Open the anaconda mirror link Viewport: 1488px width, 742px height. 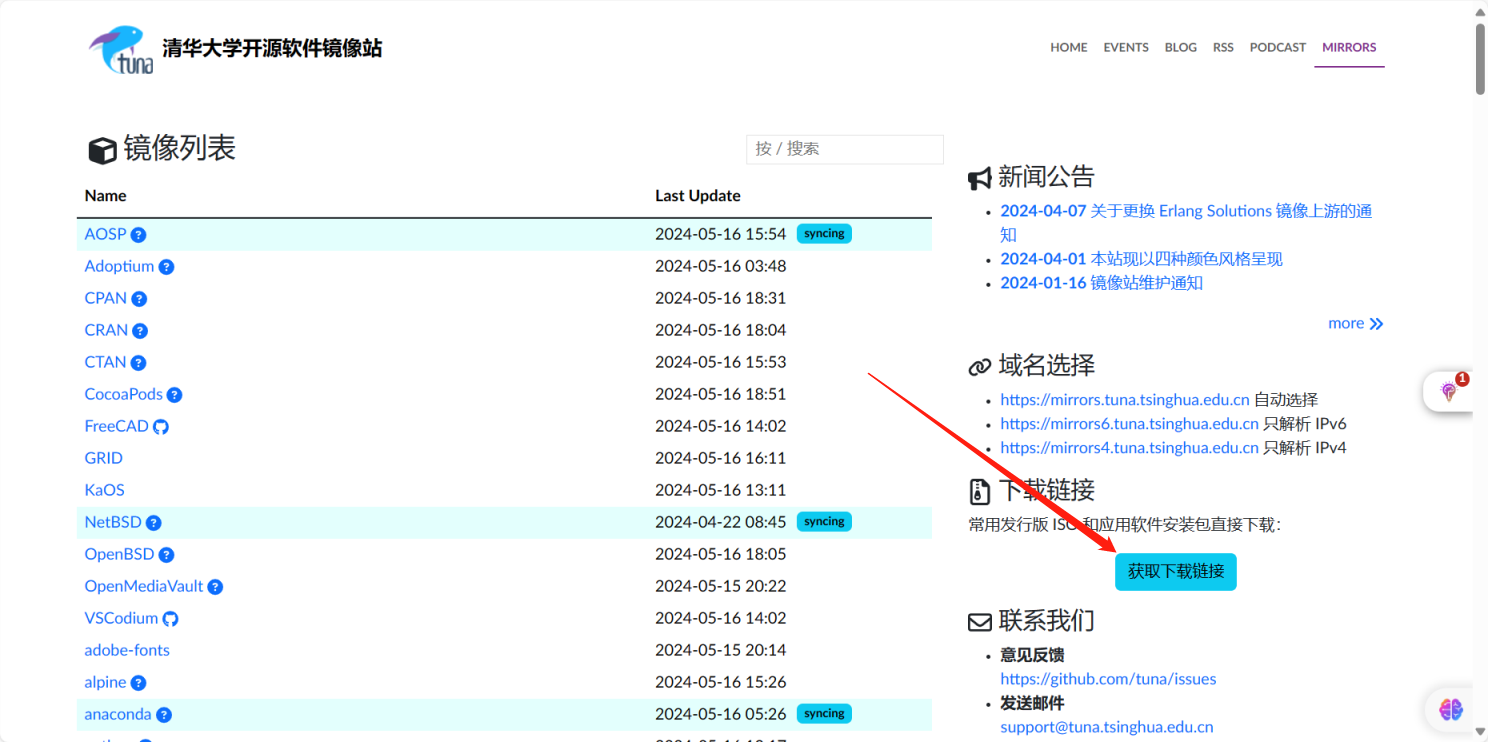(118, 714)
